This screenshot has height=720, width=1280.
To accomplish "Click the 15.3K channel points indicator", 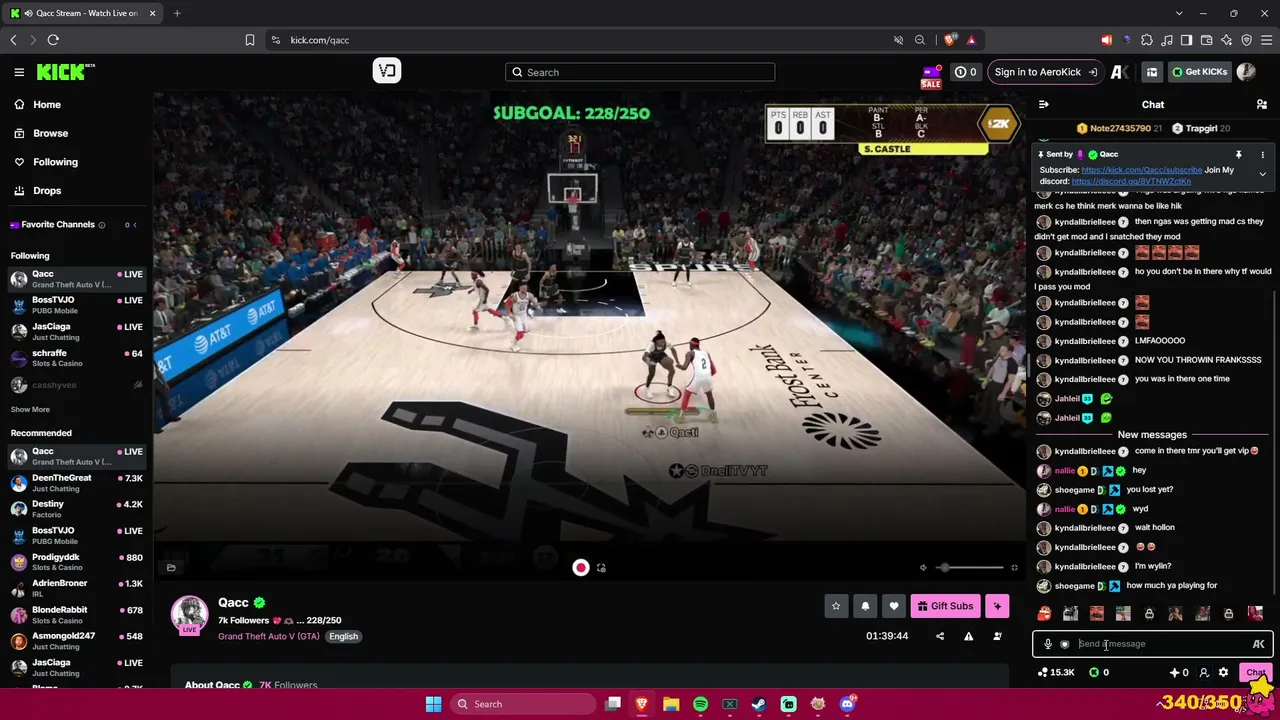I will [x=1056, y=673].
